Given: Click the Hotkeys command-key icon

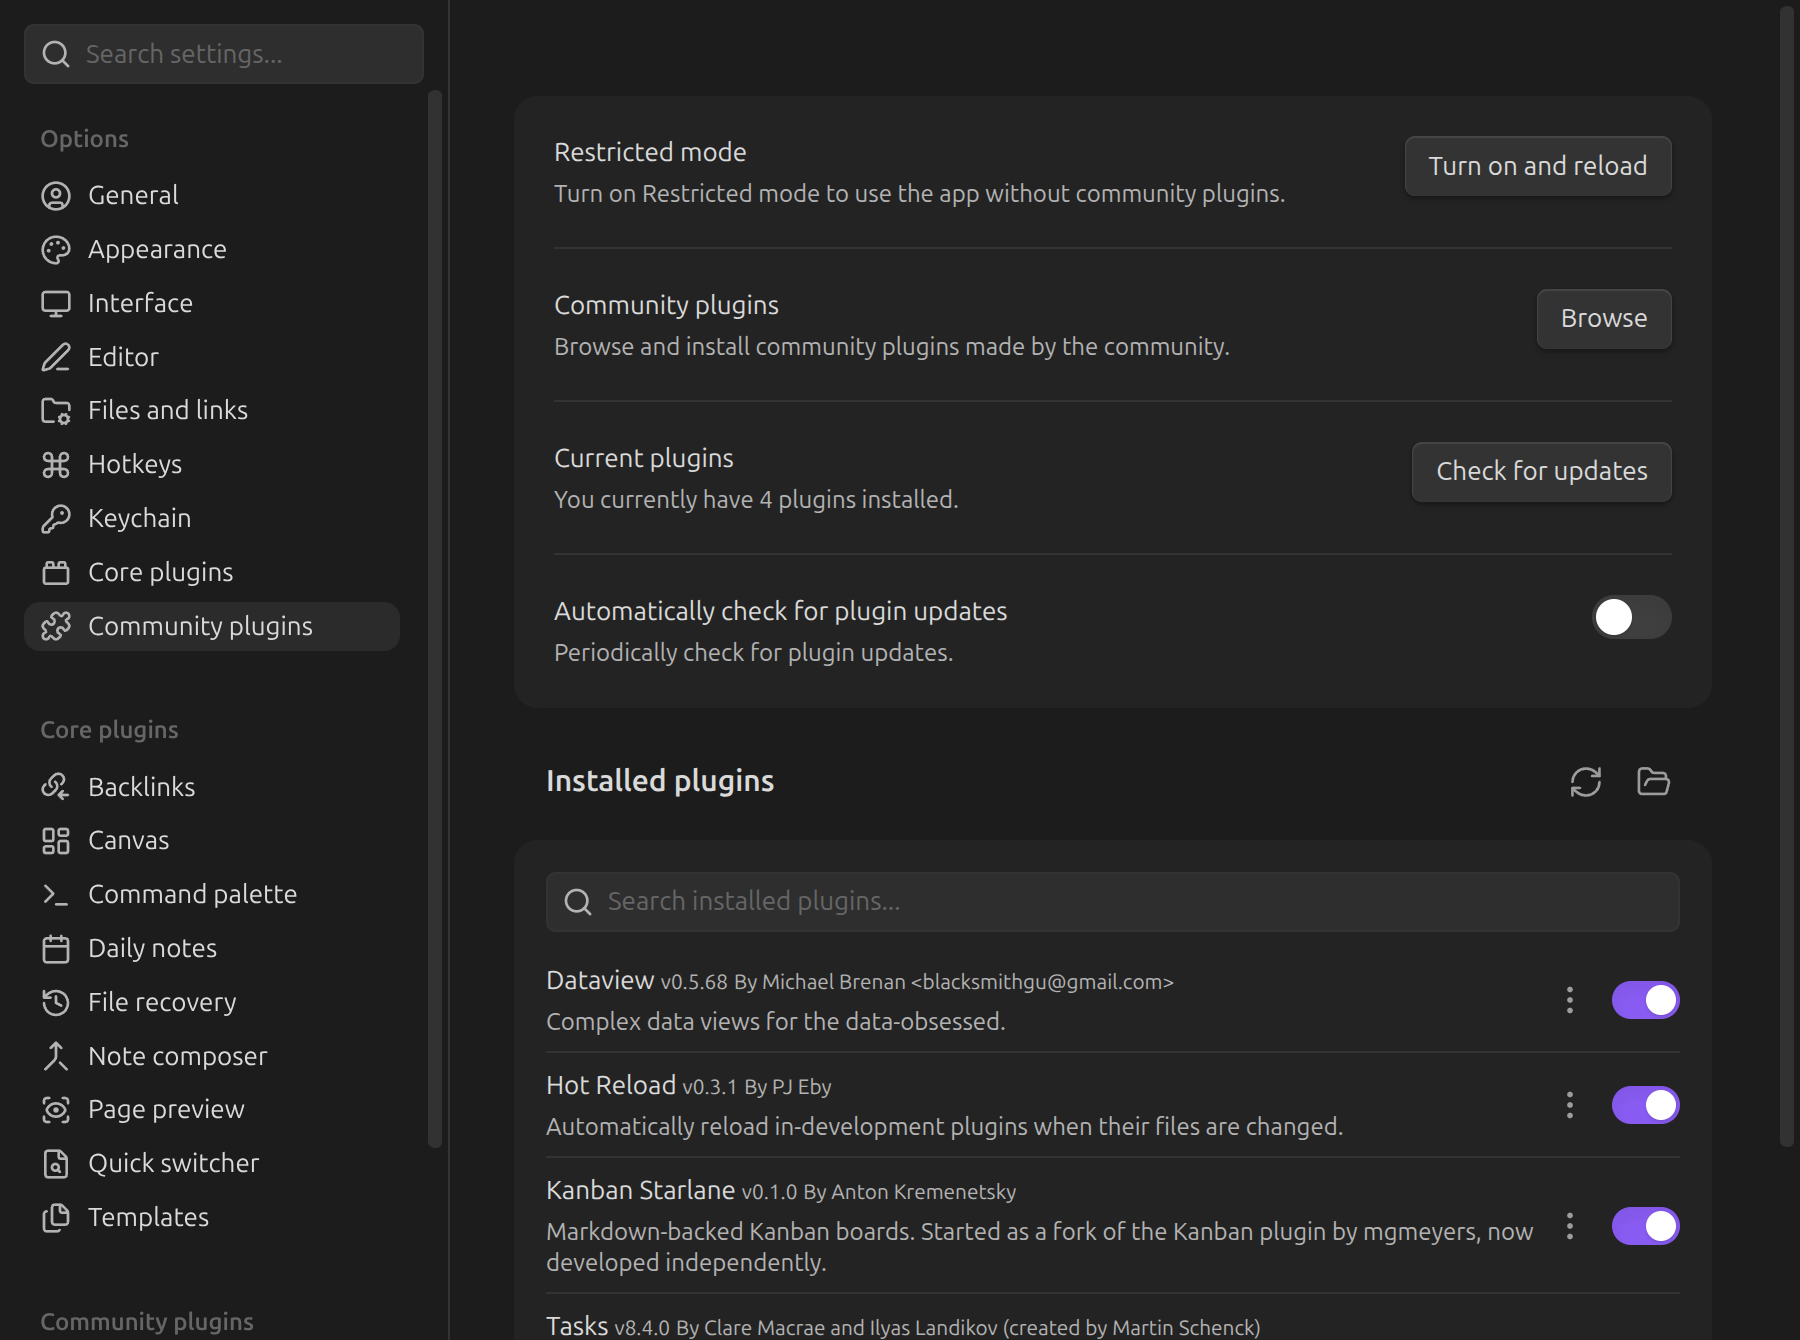Looking at the screenshot, I should pos(56,465).
